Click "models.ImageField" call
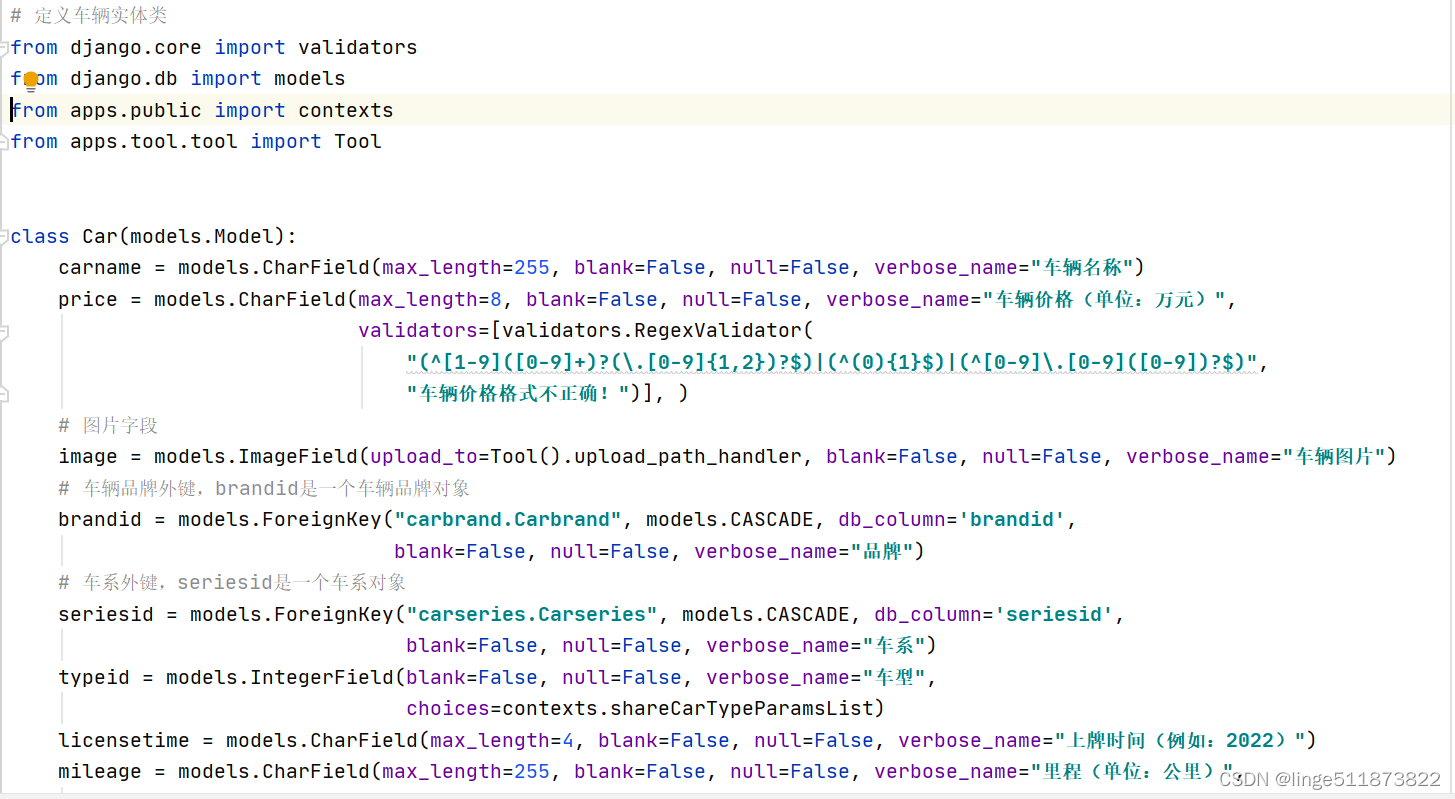Viewport: 1455px width, 799px height. [x=256, y=456]
